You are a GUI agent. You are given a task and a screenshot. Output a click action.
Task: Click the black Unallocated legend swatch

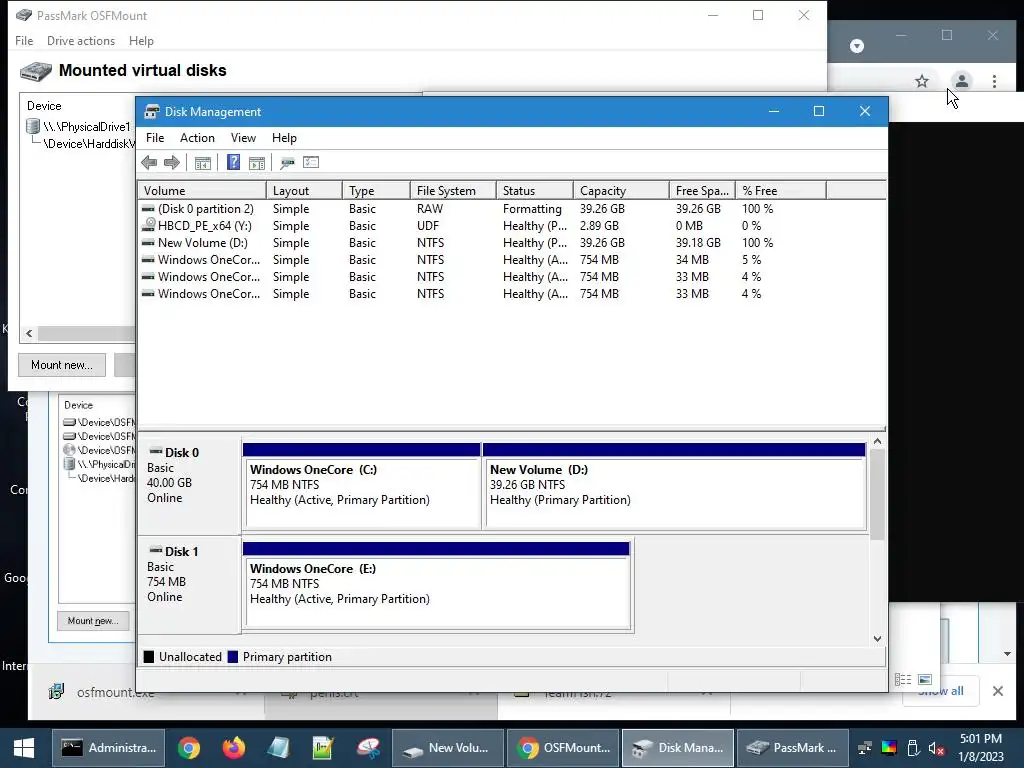coord(149,656)
